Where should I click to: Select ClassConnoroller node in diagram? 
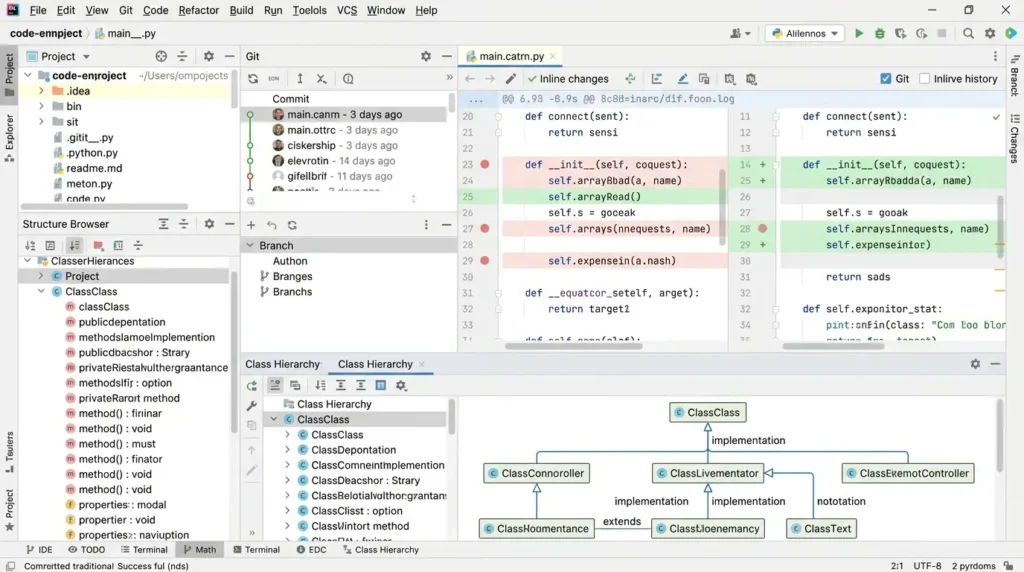[536, 473]
